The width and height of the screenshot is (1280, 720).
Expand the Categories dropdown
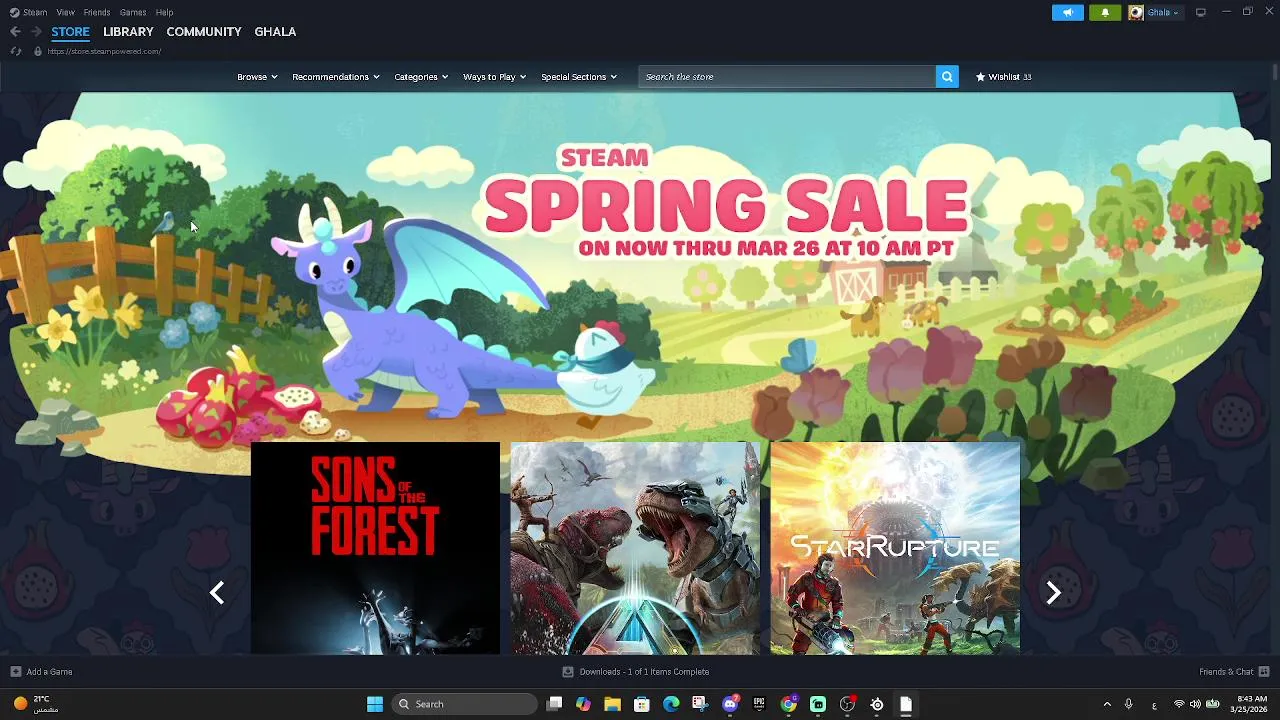point(421,77)
